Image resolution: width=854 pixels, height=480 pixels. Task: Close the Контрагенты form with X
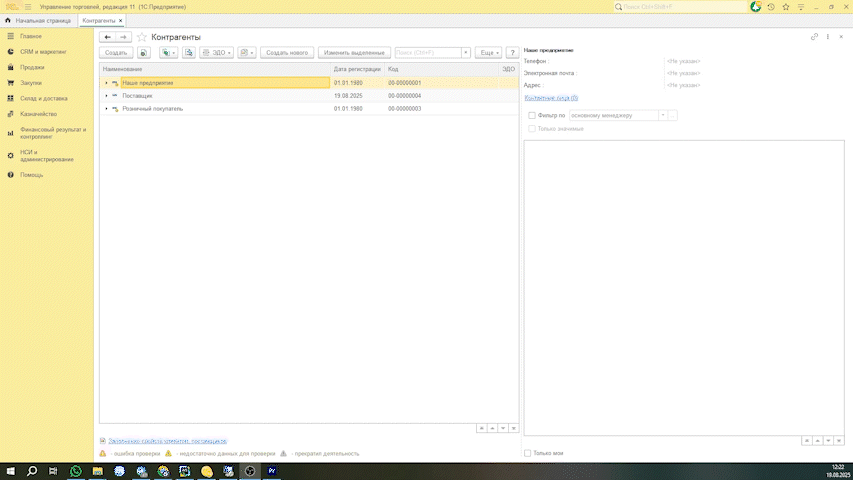click(x=841, y=37)
